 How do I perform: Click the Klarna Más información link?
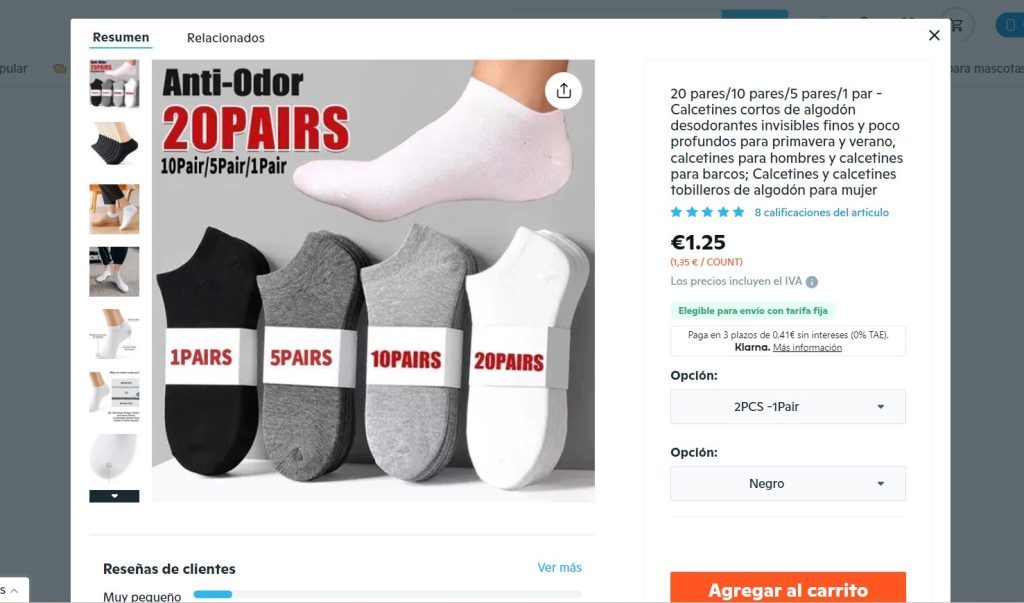coord(807,348)
